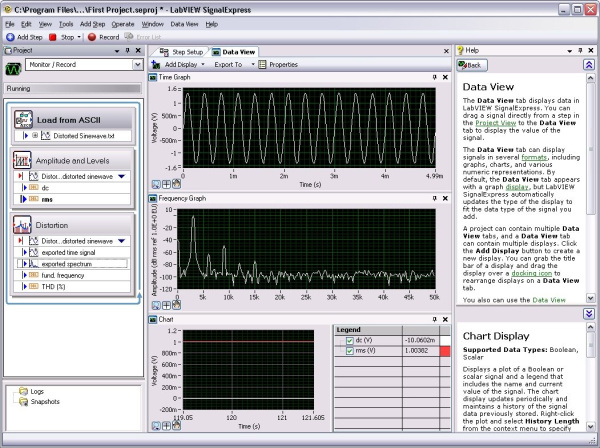
Task: Select the Distortion step icon
Action: 23,227
